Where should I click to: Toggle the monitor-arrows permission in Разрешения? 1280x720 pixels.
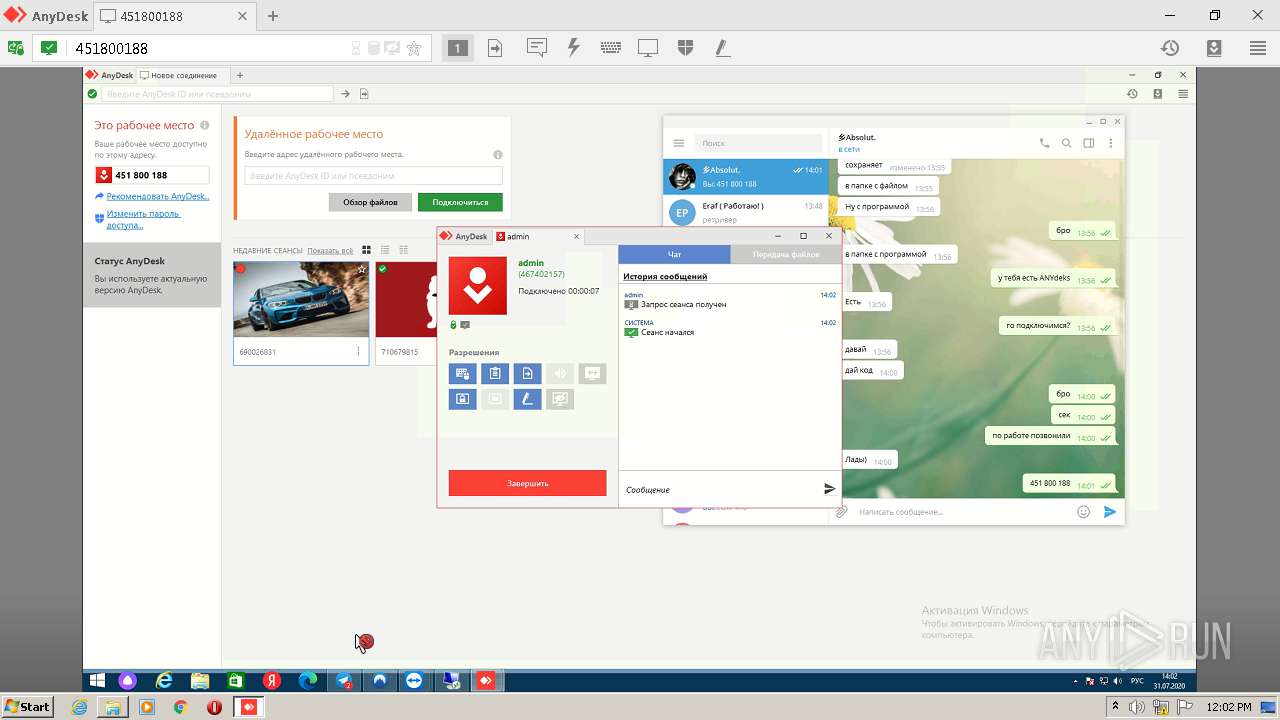pyautogui.click(x=592, y=374)
